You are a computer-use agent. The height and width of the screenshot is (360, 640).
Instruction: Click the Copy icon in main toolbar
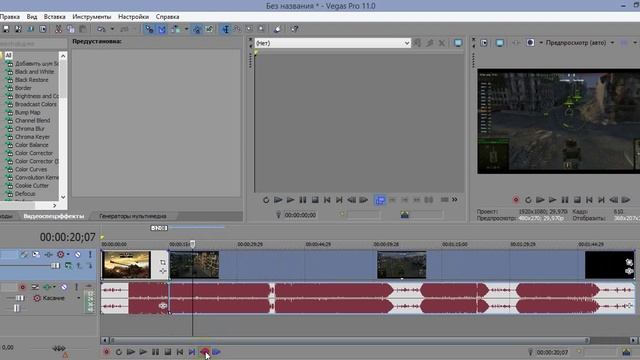tap(71, 29)
